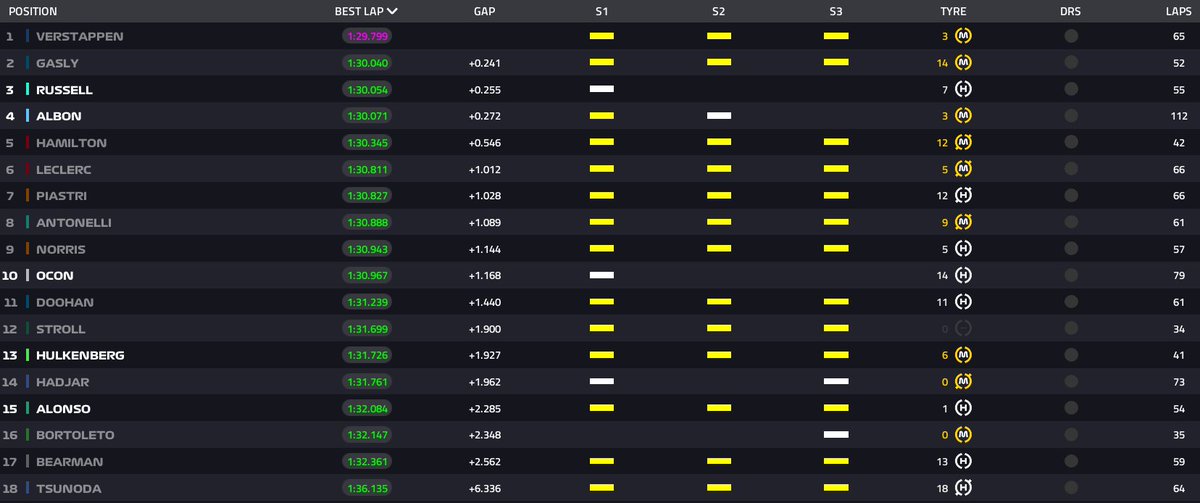Screen dimensions: 1200x503
Task: Click the S1 column header
Action: (601, 12)
